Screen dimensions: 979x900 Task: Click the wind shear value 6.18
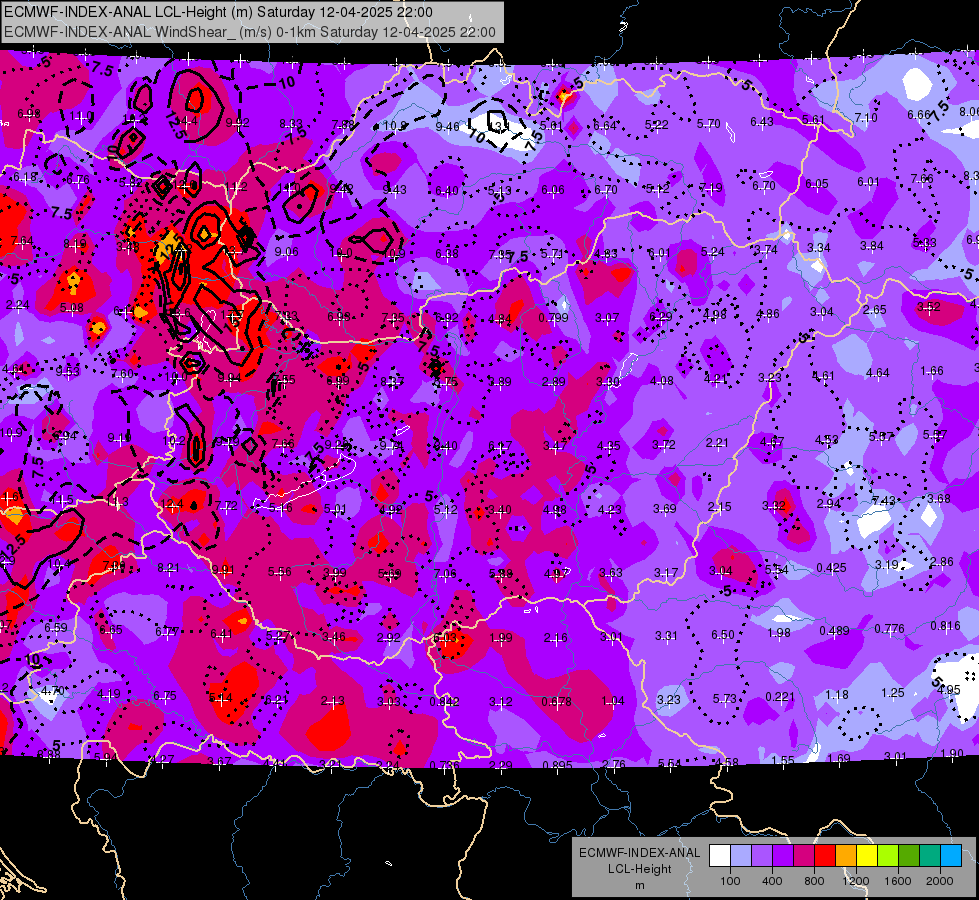(x=25, y=177)
